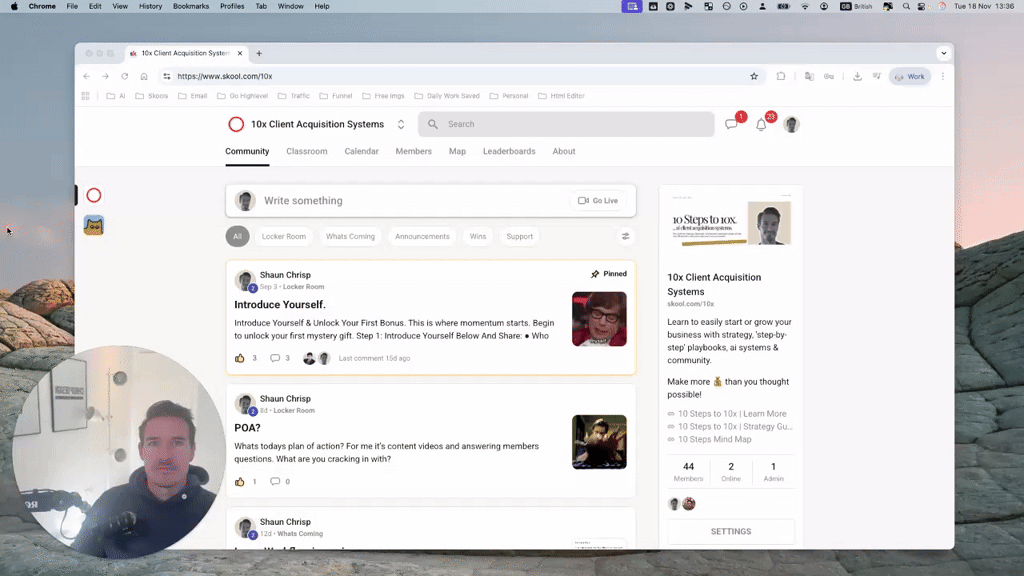This screenshot has height=576, width=1024.
Task: Open a new Chrome tab
Action: pos(259,54)
